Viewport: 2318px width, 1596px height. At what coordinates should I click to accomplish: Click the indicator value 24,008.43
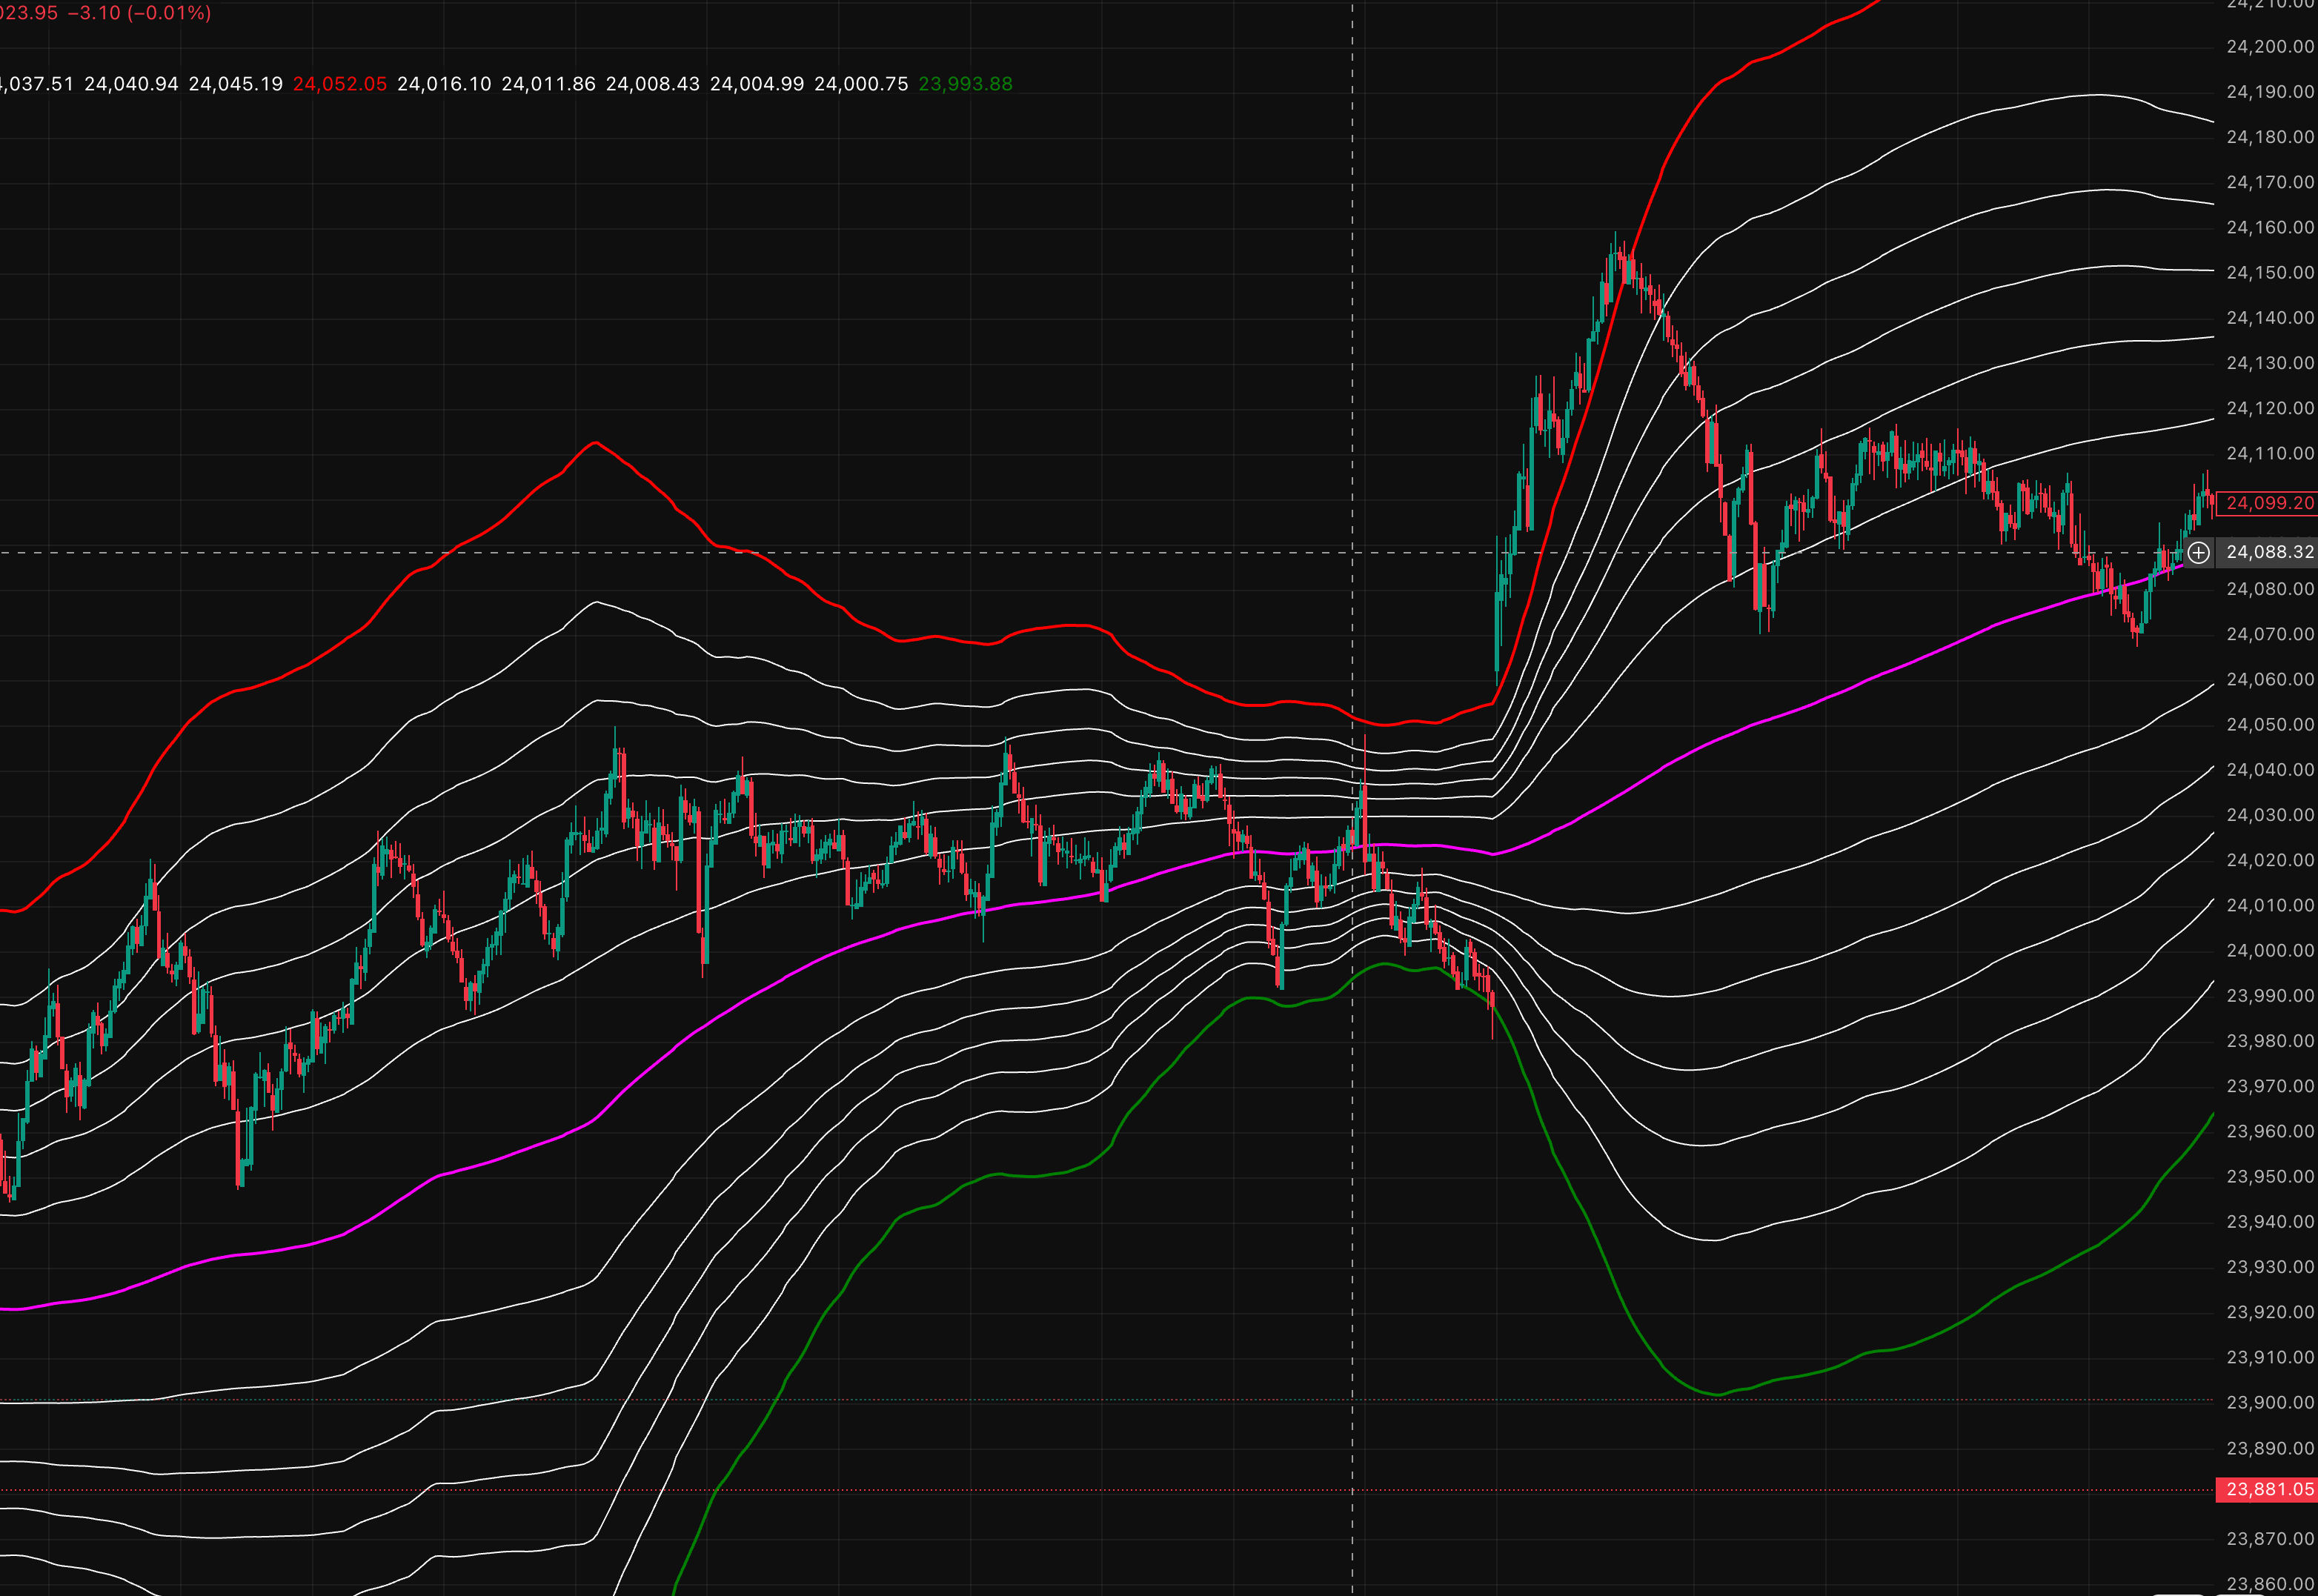[653, 84]
